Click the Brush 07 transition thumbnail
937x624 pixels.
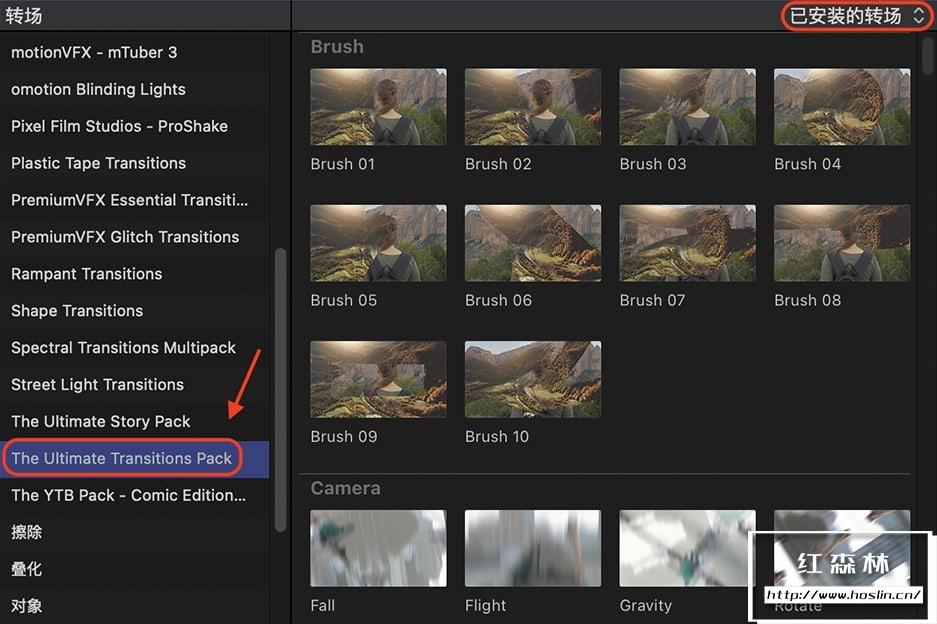pos(688,243)
